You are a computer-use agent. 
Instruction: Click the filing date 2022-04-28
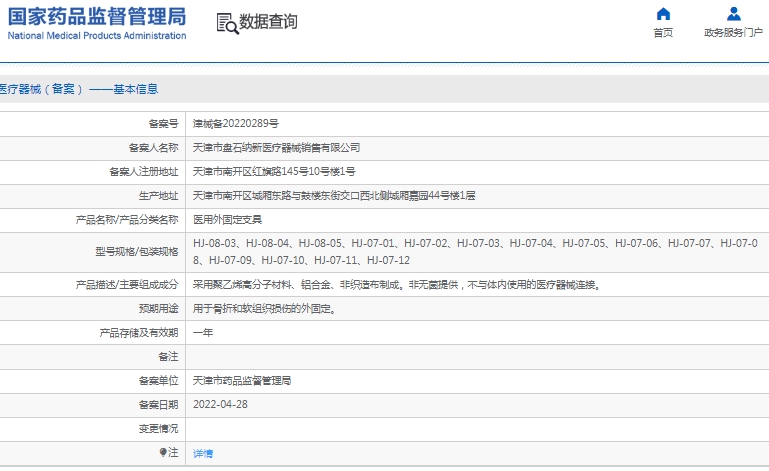(x=220, y=404)
